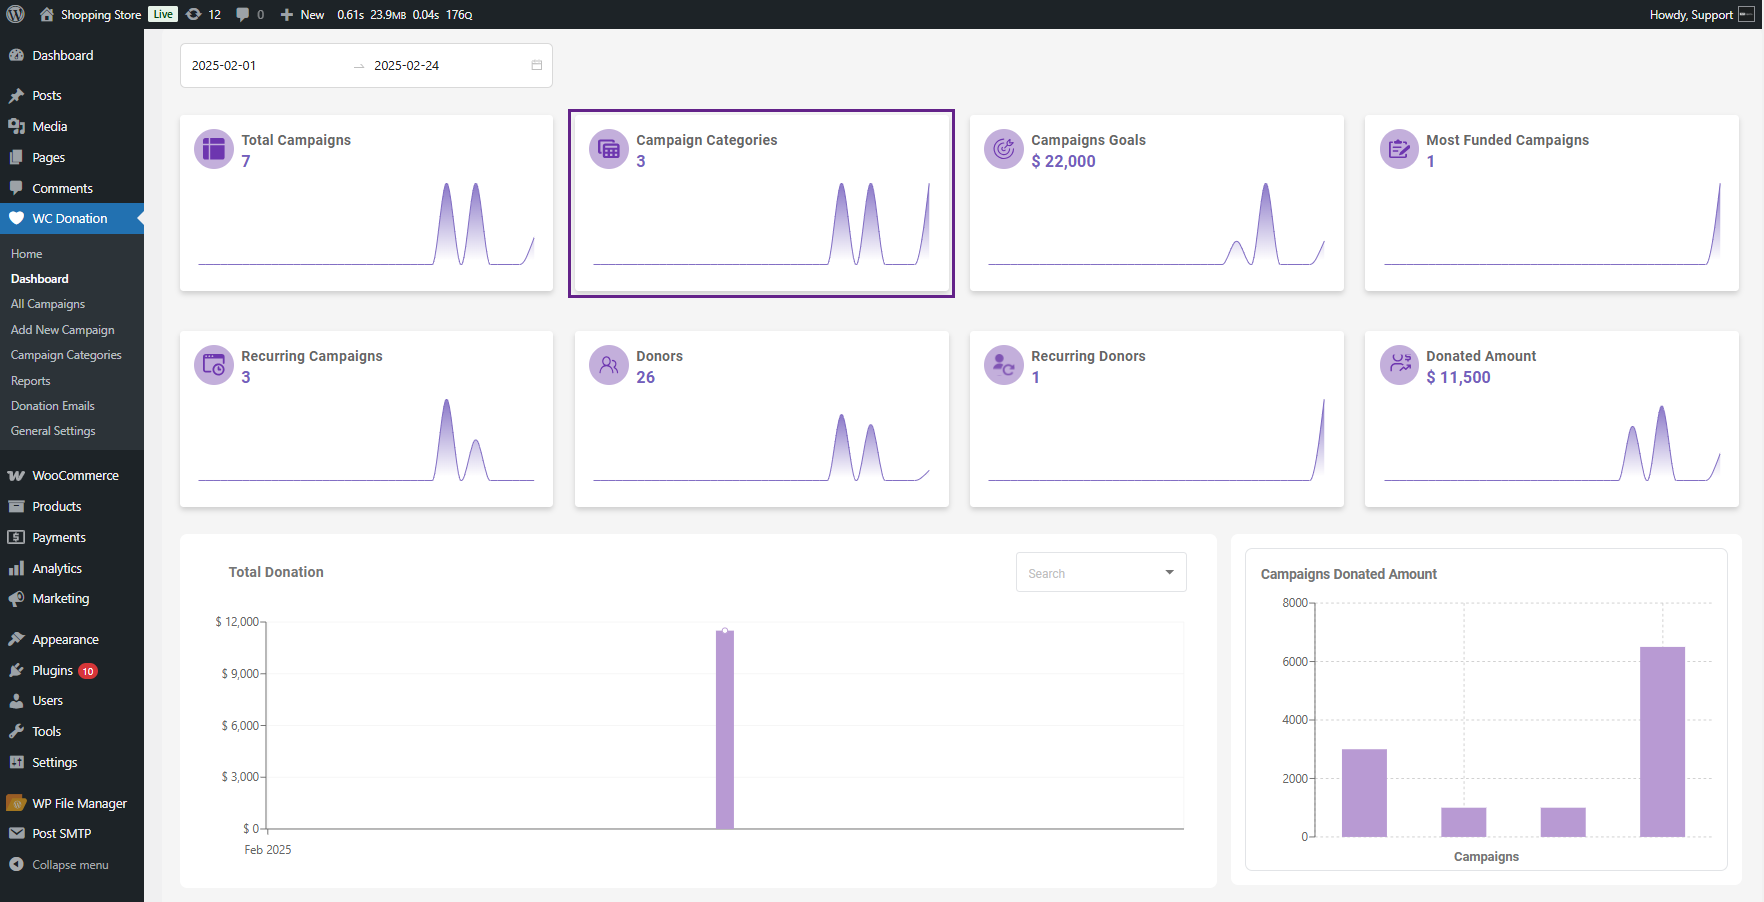
Task: Go to All Campaigns submenu link
Action: [x=48, y=304]
